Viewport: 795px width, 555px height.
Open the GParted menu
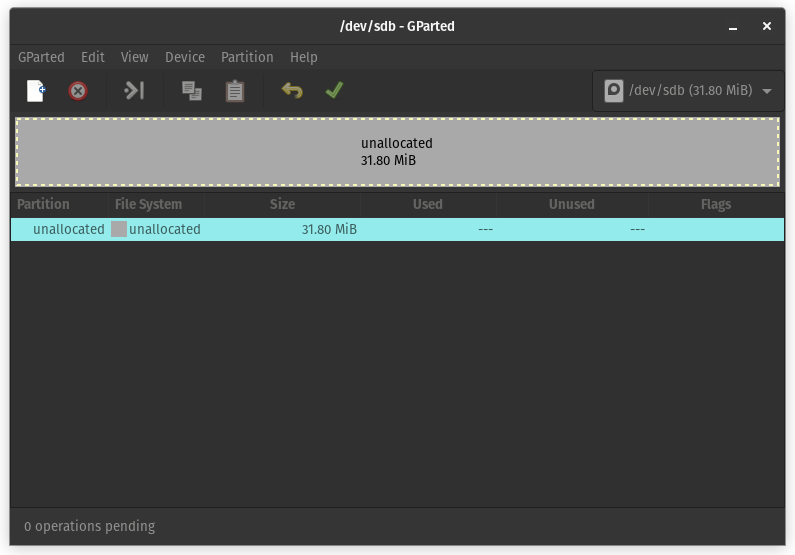coord(41,57)
